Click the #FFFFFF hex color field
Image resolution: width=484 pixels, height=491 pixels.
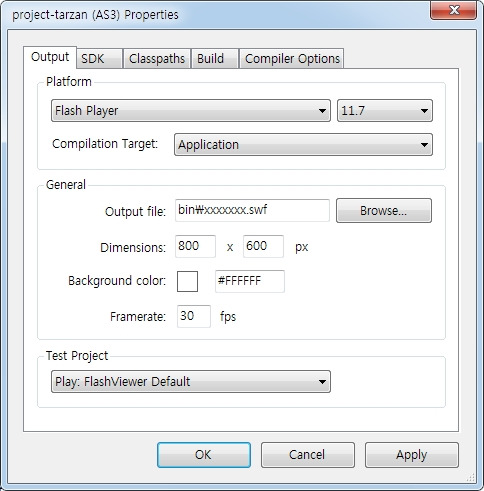click(x=250, y=281)
